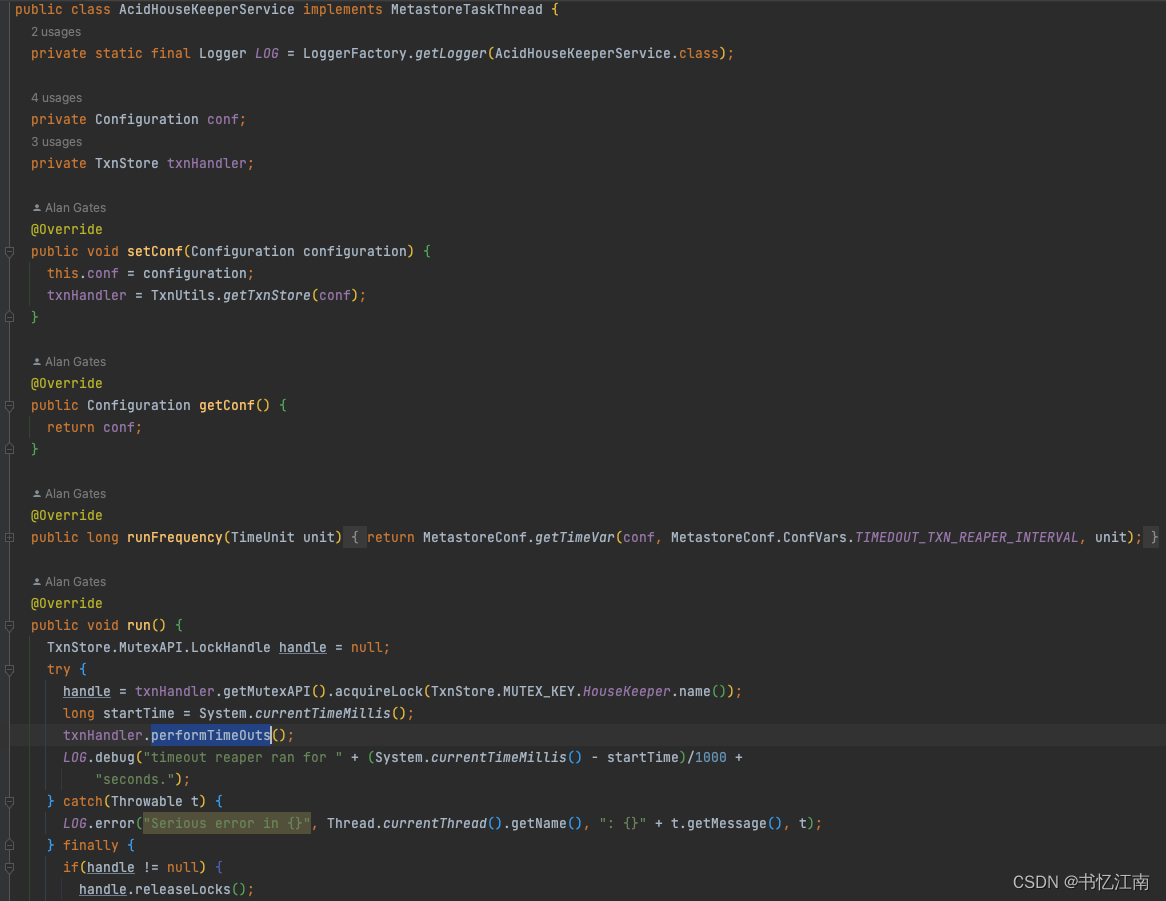
Task: Click Alan Gates author hint above getConf
Action: 75,362
